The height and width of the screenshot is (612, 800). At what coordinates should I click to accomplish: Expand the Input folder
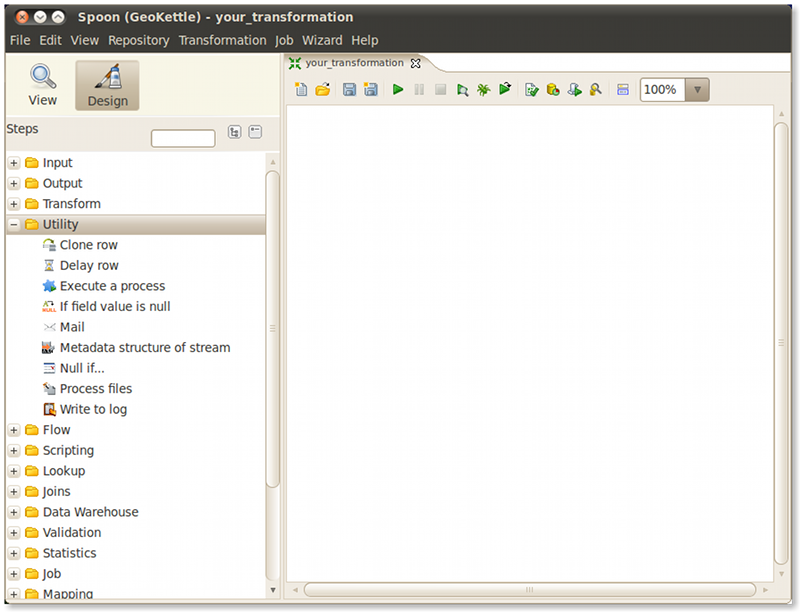point(14,163)
